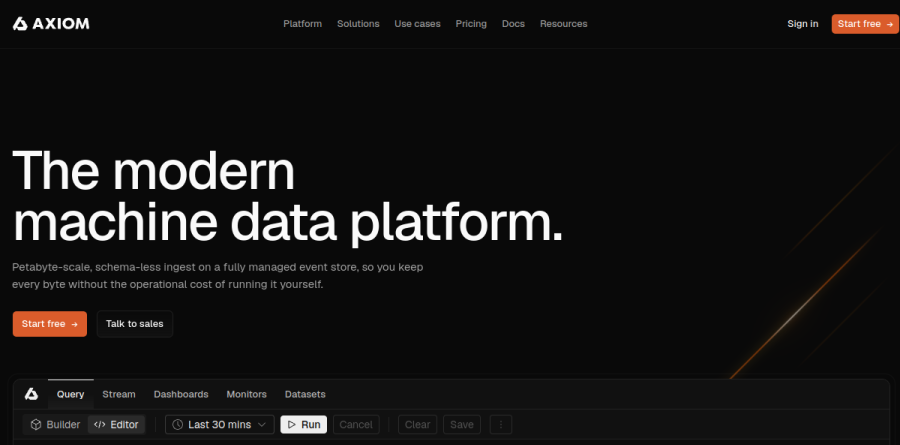Click Sign in
This screenshot has width=900, height=445.
click(x=803, y=24)
